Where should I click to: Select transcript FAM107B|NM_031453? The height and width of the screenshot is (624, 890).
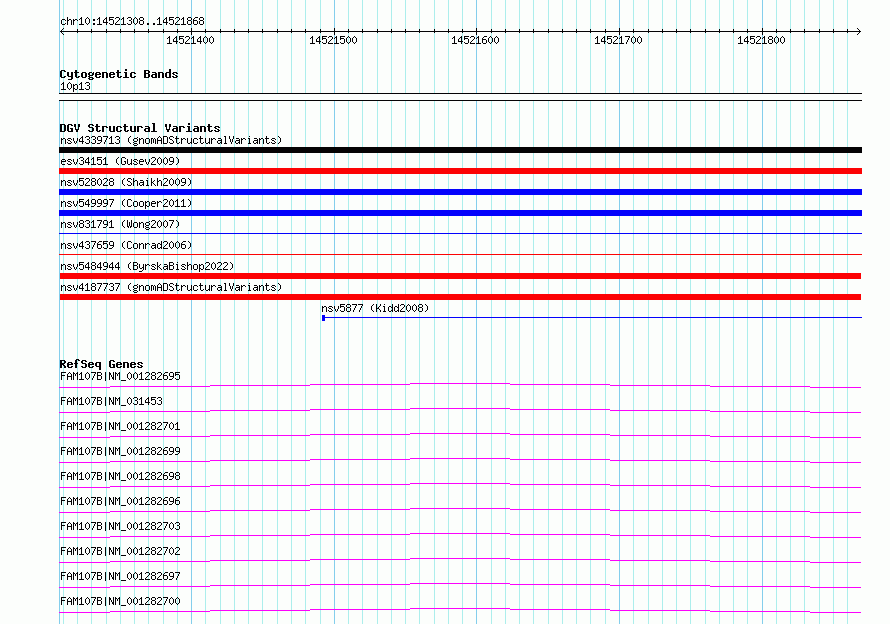coord(111,401)
